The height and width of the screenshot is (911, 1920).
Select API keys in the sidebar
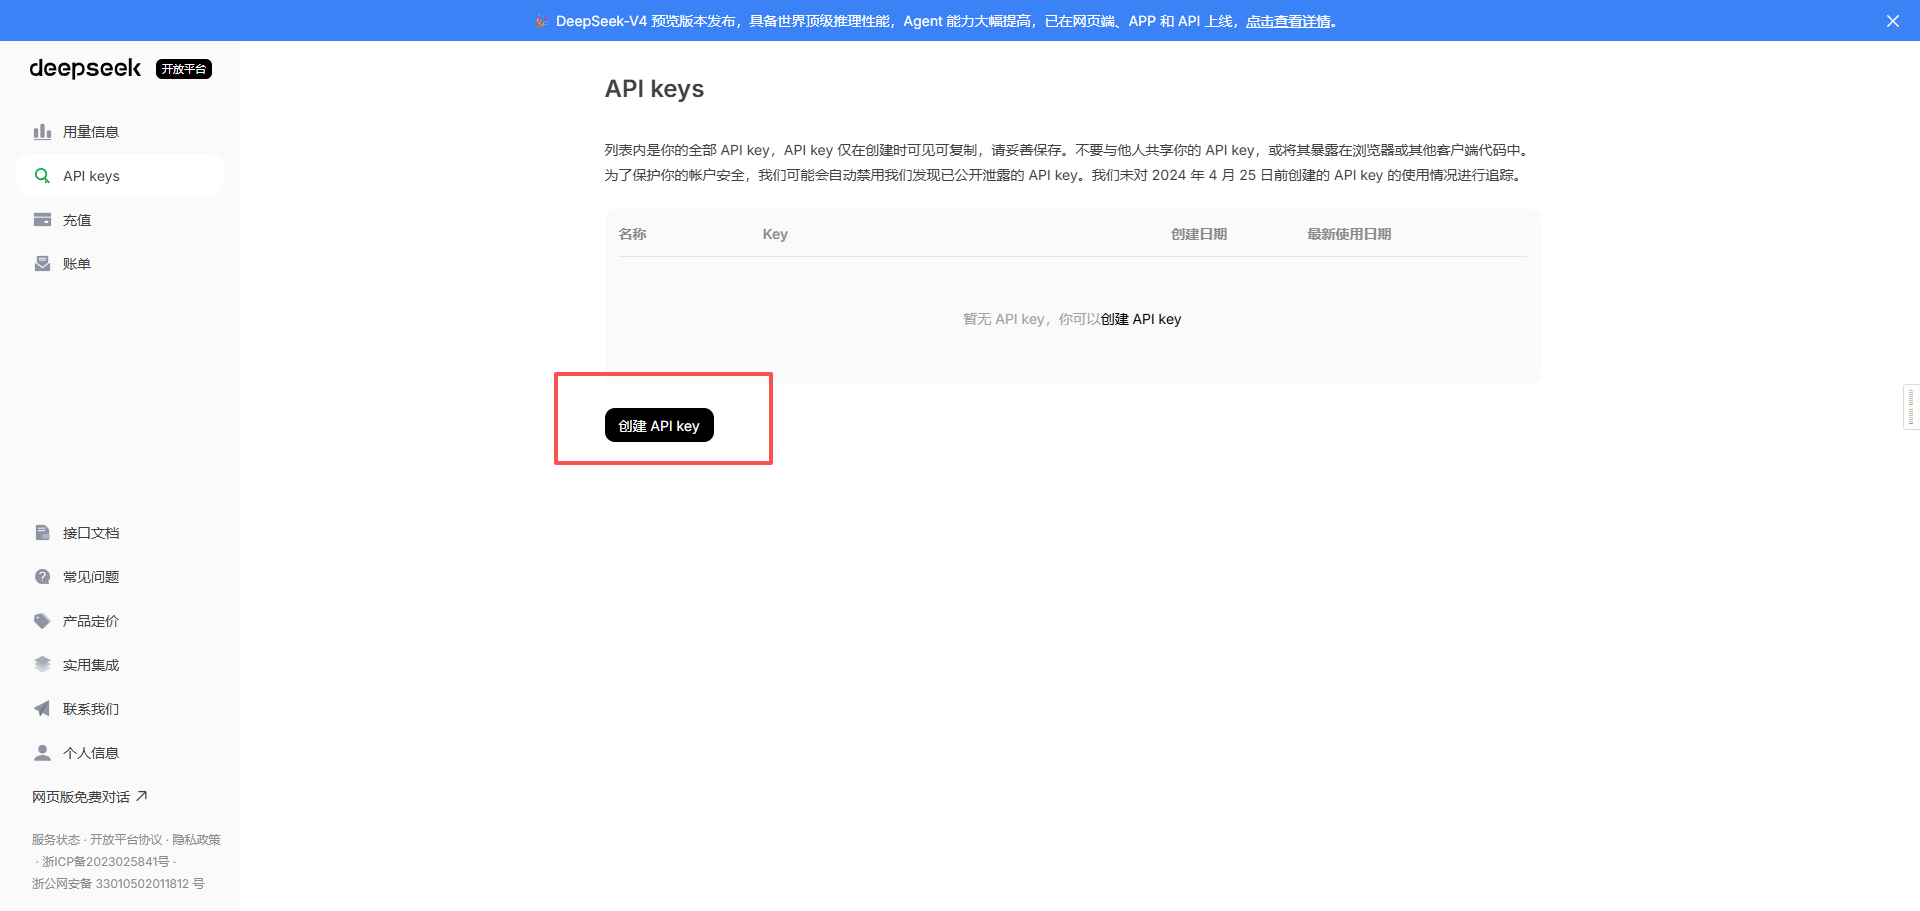(120, 176)
